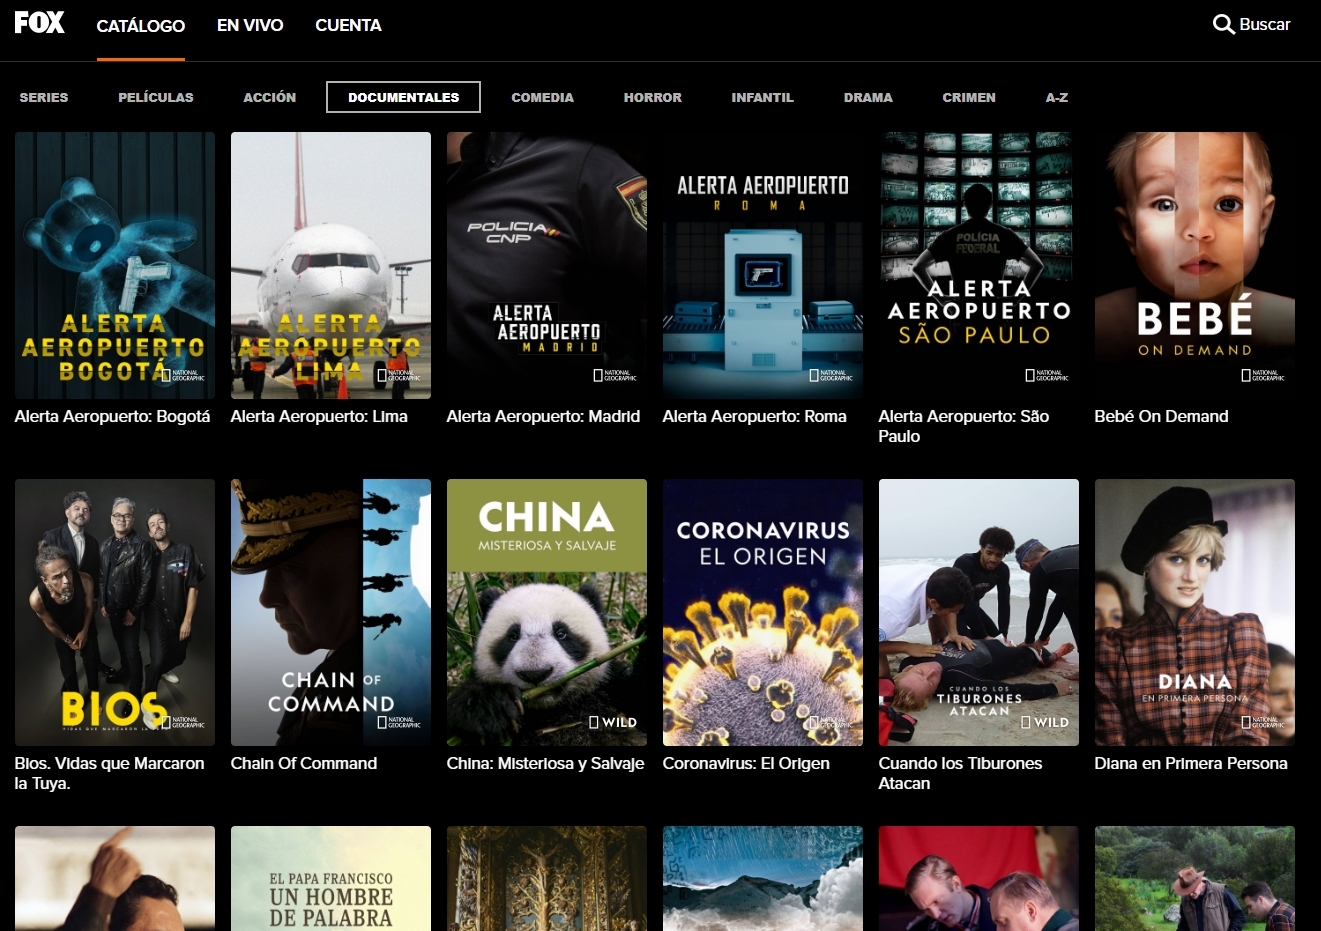Click the 'Alerta Aeropuerto: Bogotá' title link
This screenshot has width=1321, height=931.
click(x=113, y=417)
